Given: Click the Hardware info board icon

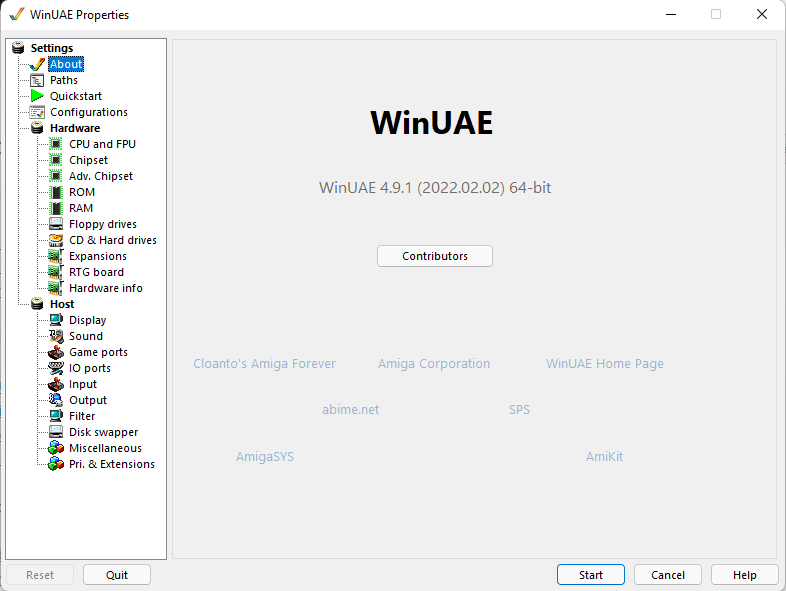Looking at the screenshot, I should (x=56, y=288).
